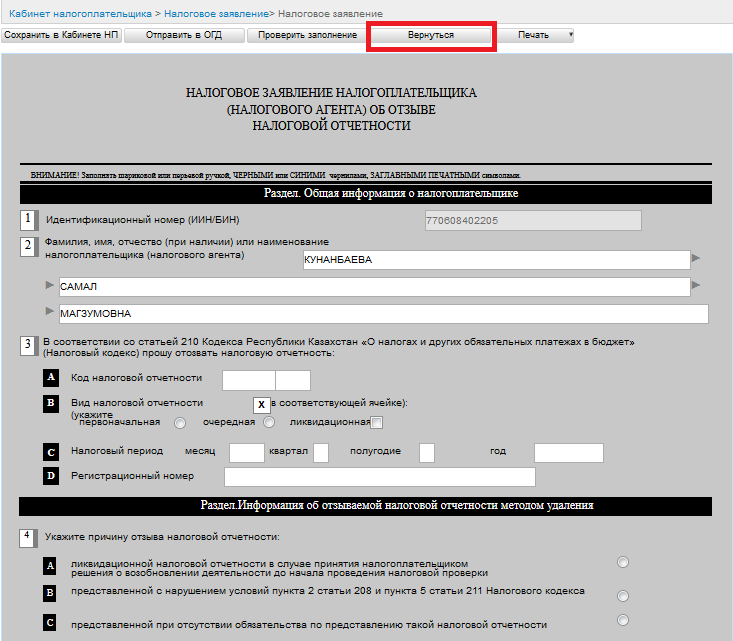733x641 pixels.
Task: Click the arrow right of the САМАЛ field
Action: (x=696, y=287)
